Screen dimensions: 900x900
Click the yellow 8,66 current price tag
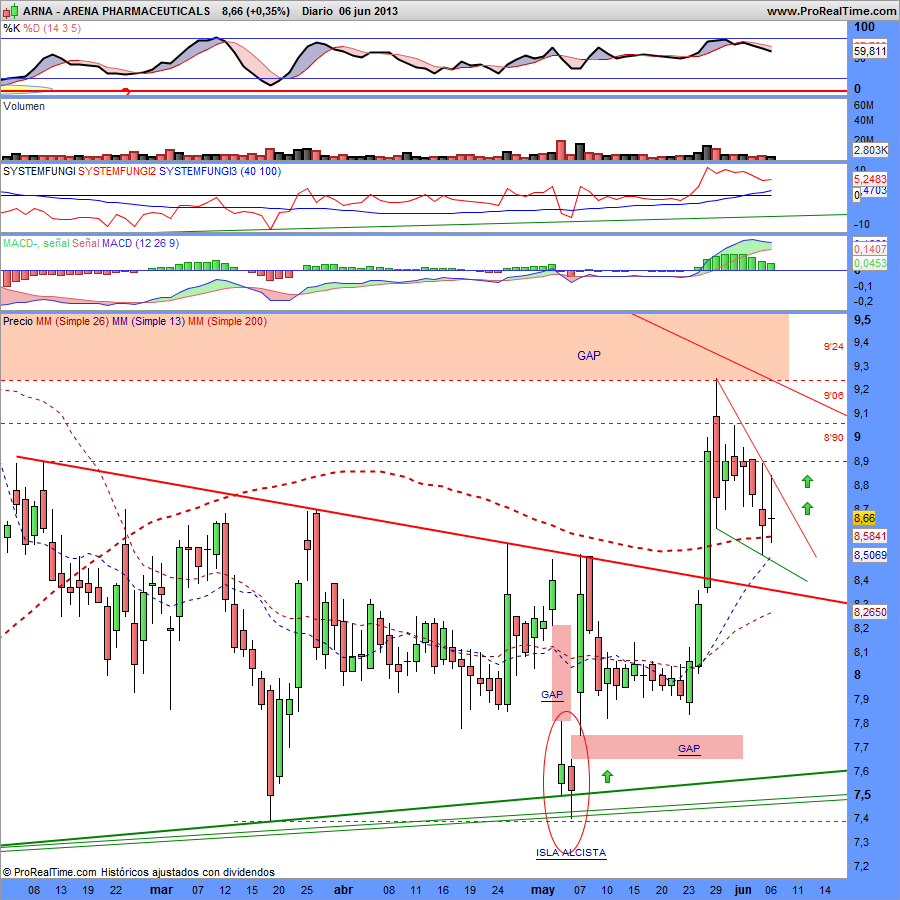click(x=864, y=518)
